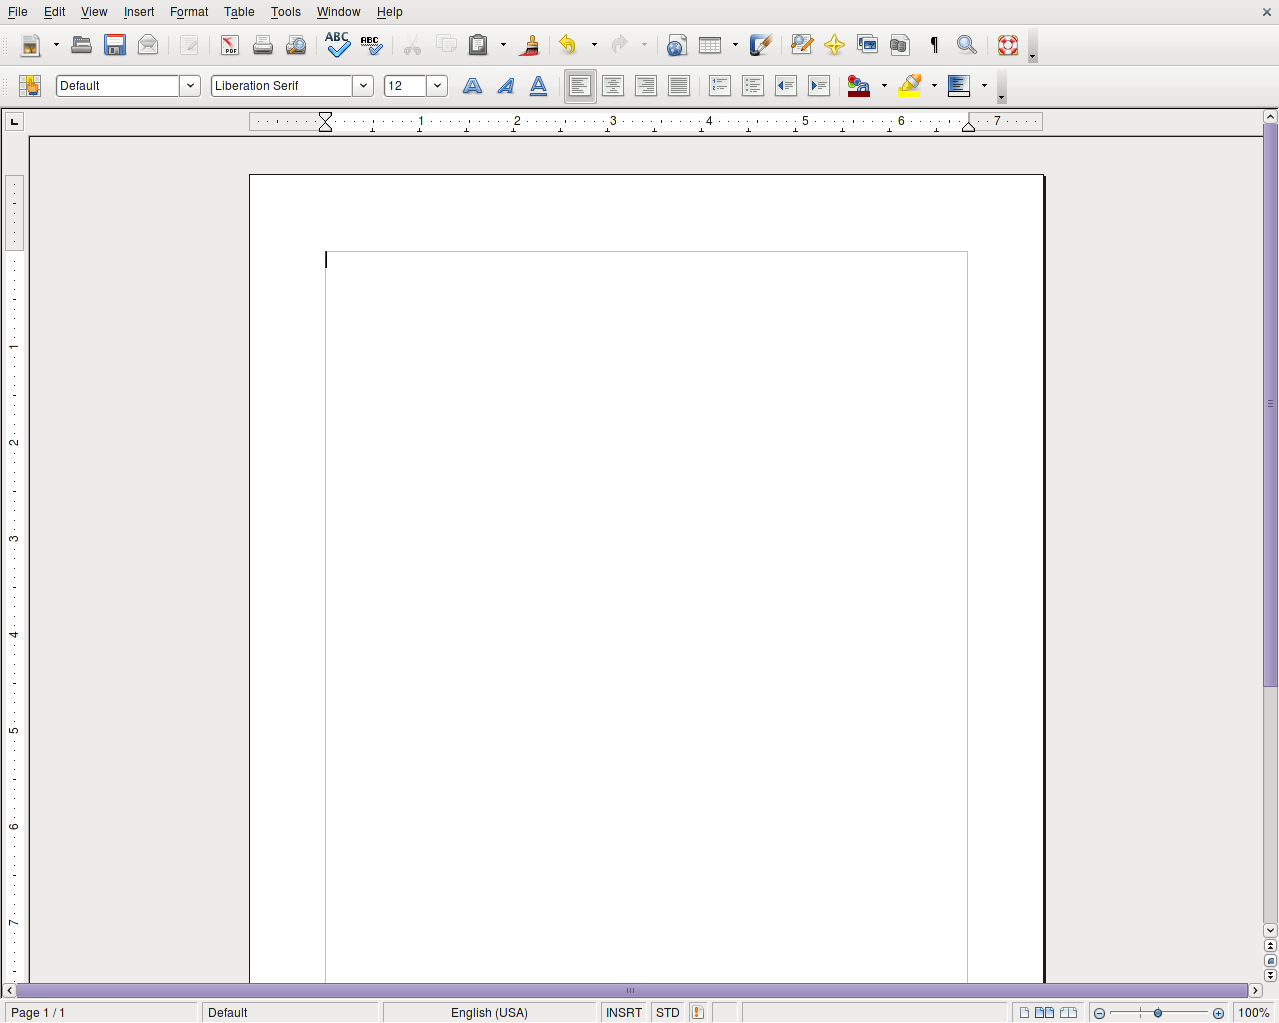The width and height of the screenshot is (1279, 1023).
Task: Select the Format Paintbrush tool
Action: coord(531,45)
